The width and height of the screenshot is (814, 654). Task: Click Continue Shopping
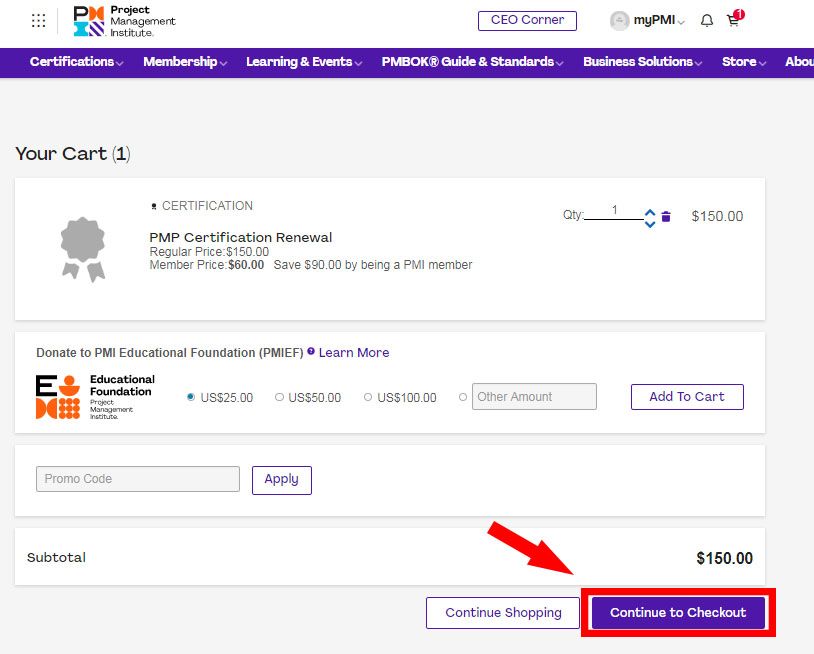click(503, 612)
